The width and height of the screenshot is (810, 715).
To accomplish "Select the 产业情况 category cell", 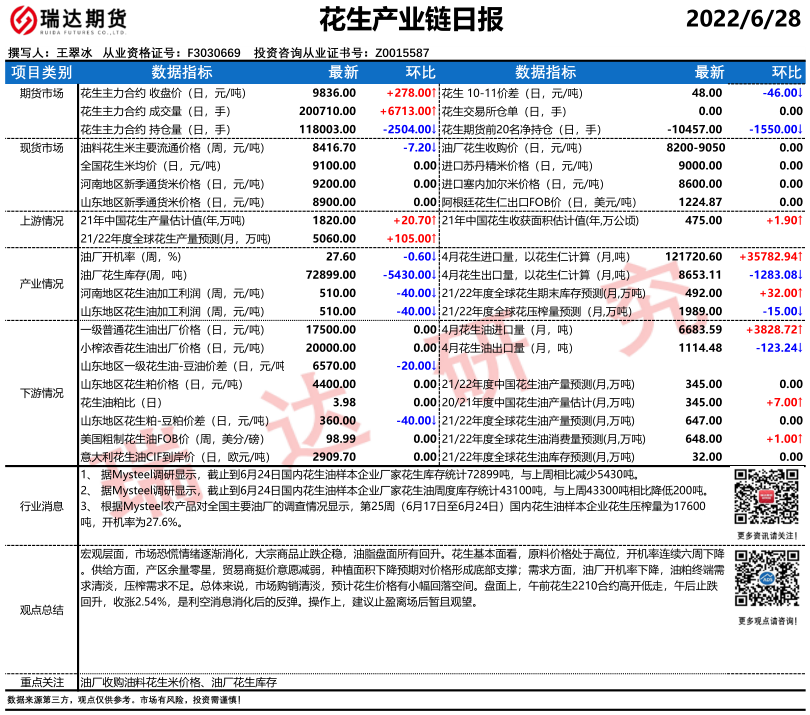I will [x=41, y=284].
